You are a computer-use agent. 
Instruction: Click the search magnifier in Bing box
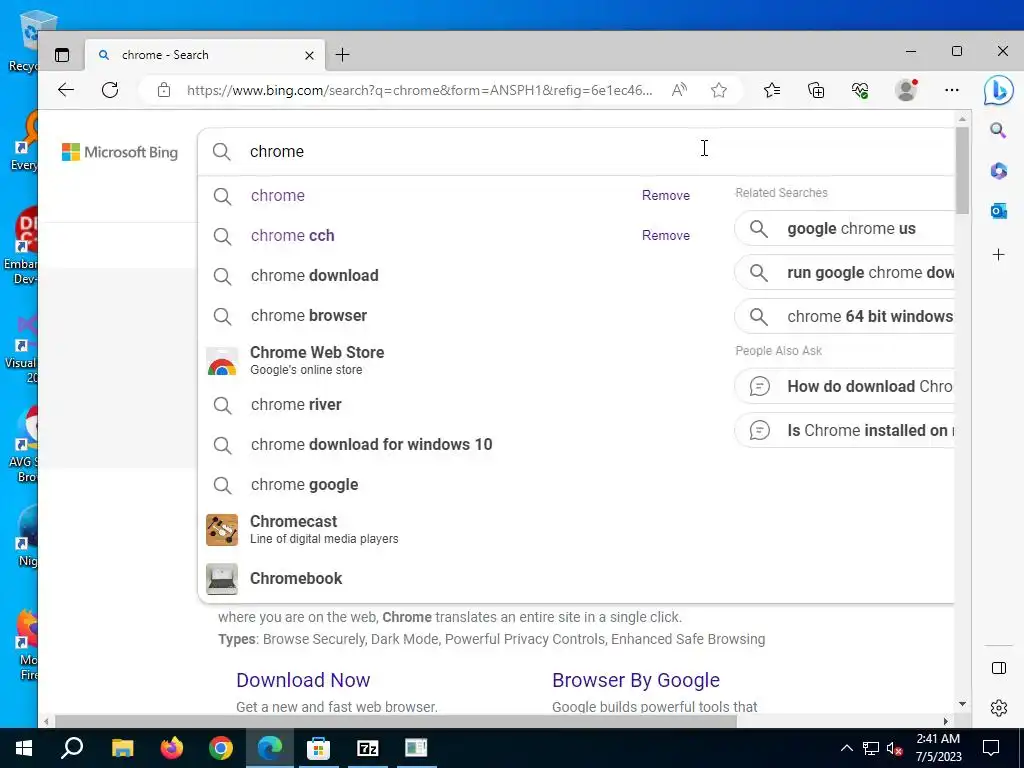pos(222,152)
